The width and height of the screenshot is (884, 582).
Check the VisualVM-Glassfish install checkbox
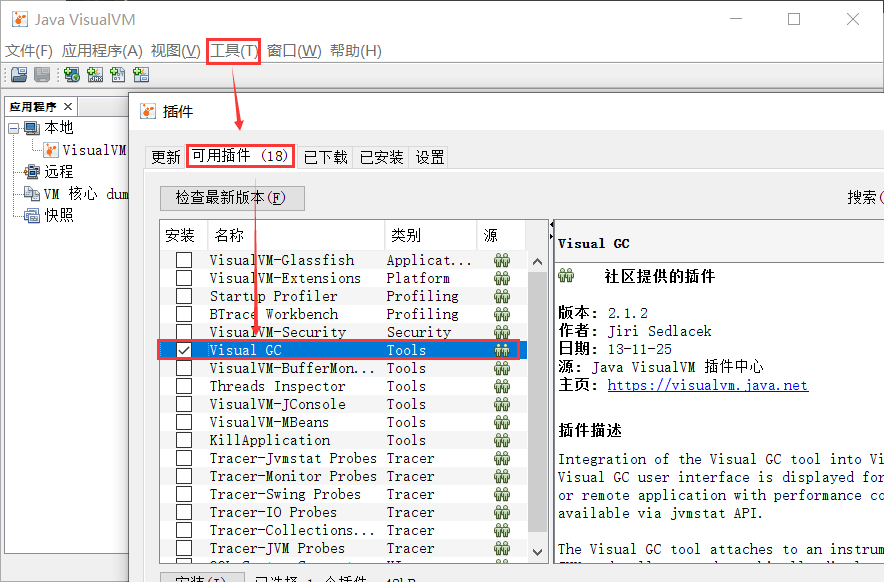point(184,260)
